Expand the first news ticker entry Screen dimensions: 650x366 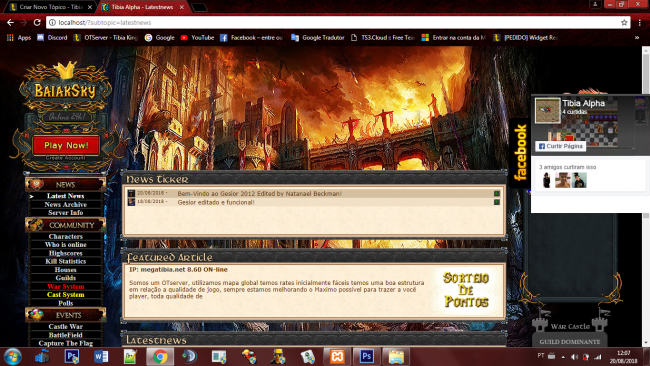pyautogui.click(x=497, y=194)
